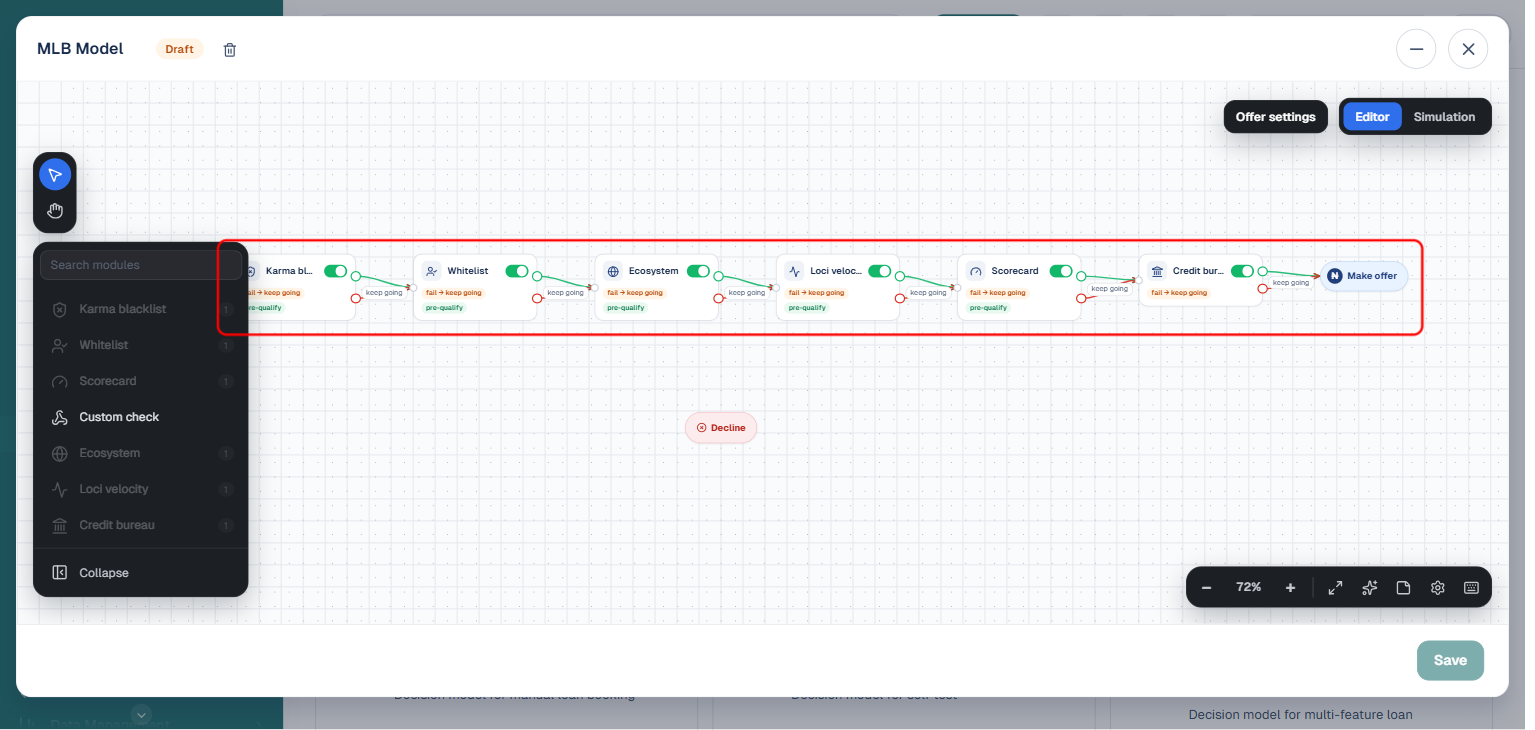Open canvas settings gear icon
The height and width of the screenshot is (730, 1535).
1438,588
